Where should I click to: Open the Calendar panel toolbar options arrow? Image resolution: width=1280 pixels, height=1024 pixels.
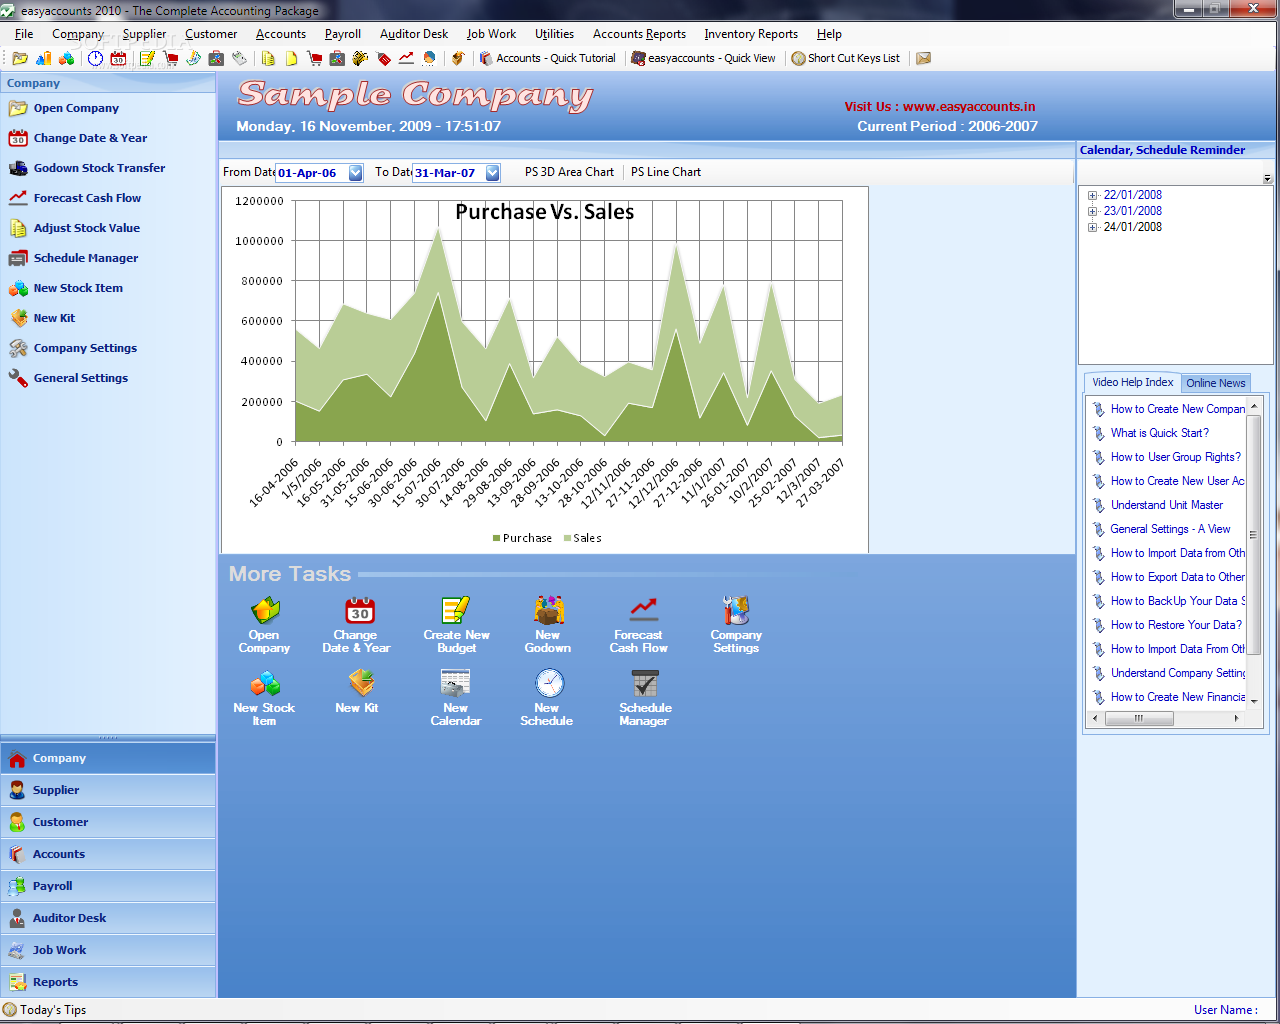coord(1267,178)
